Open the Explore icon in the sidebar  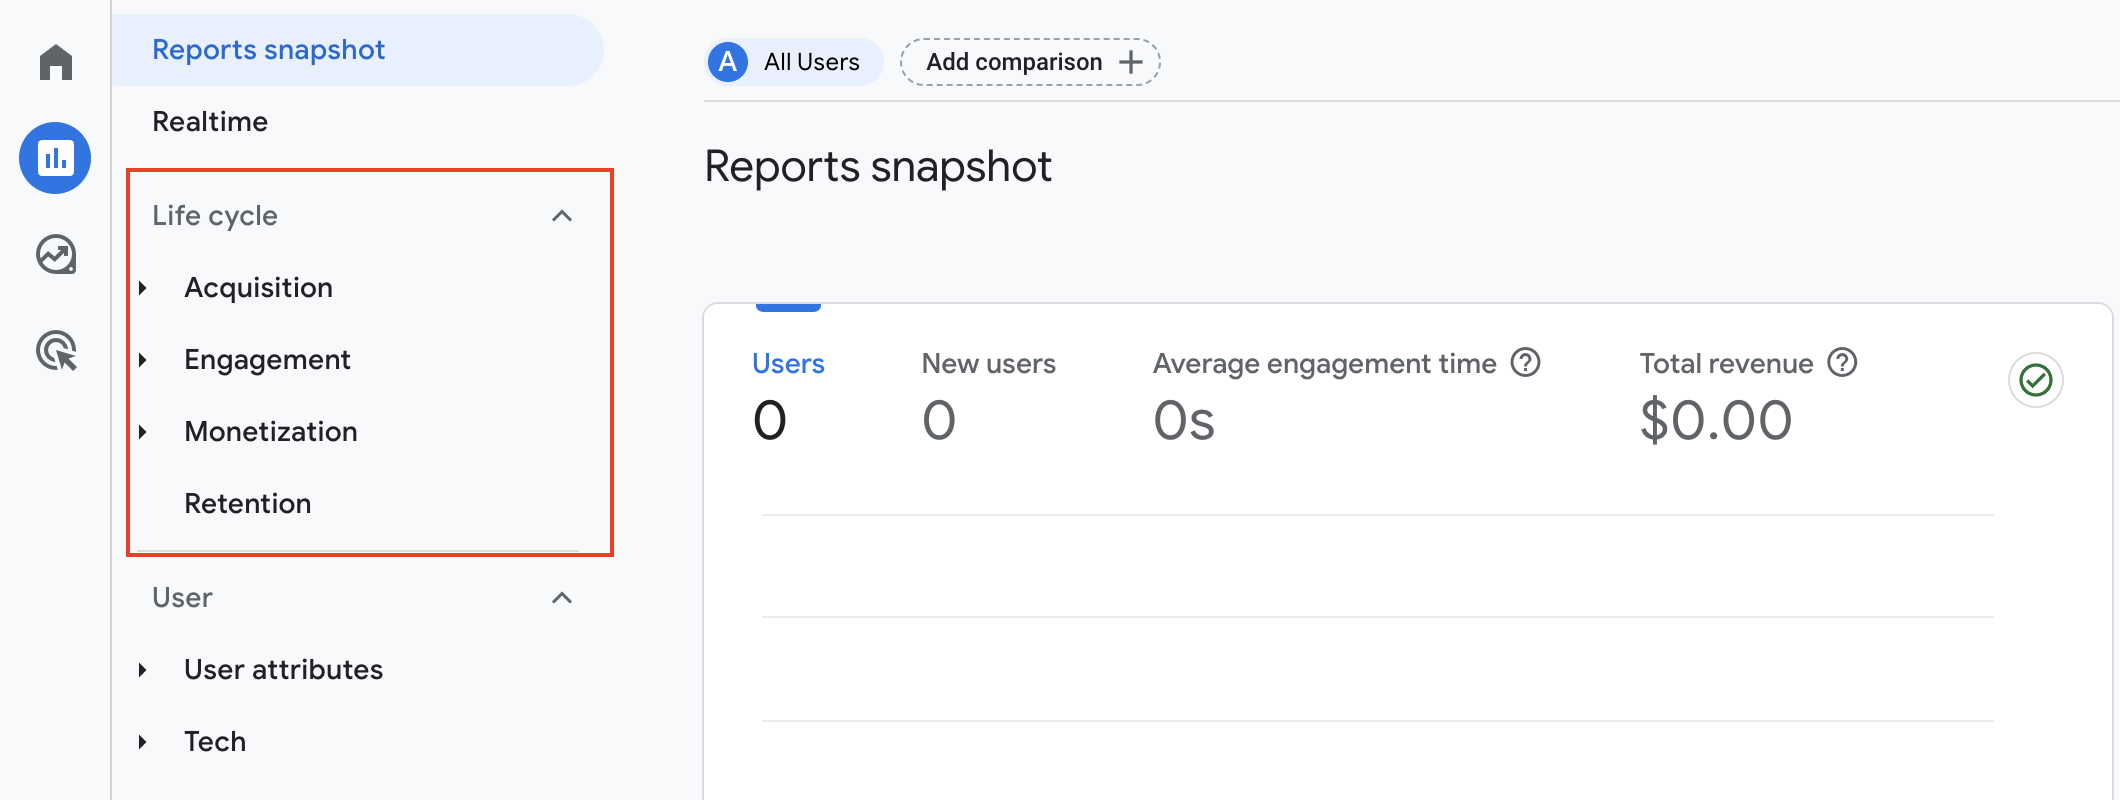click(x=56, y=254)
